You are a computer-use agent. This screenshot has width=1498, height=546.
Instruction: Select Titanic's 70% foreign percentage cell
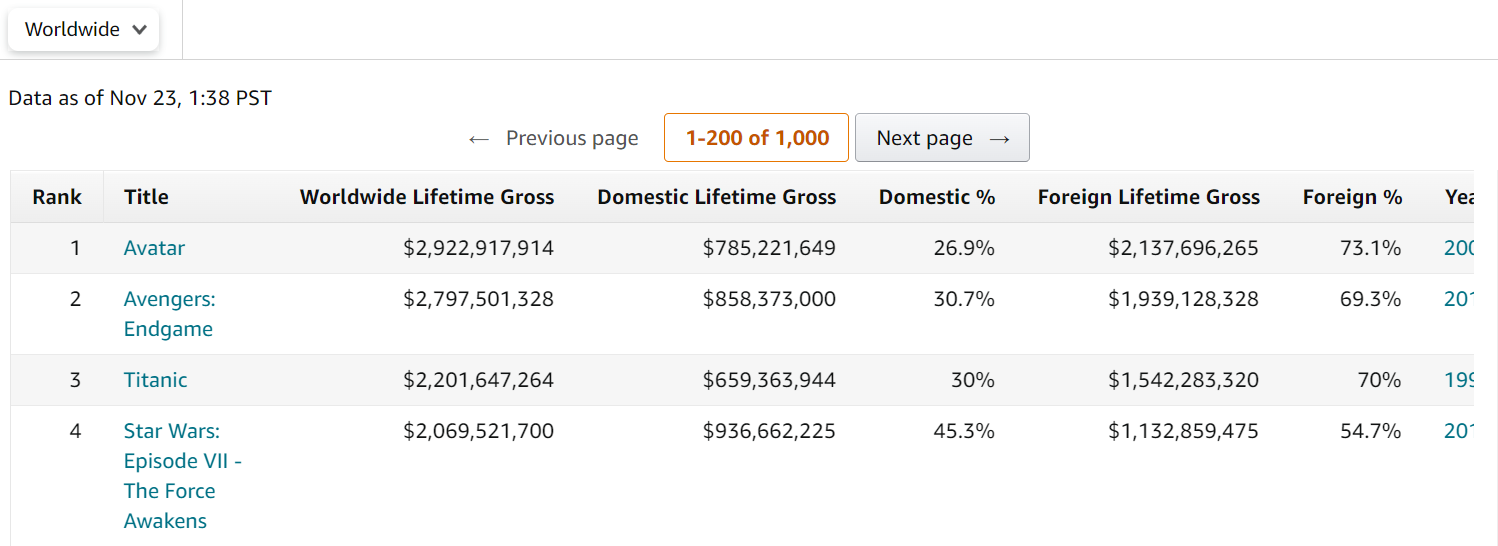coord(1380,380)
